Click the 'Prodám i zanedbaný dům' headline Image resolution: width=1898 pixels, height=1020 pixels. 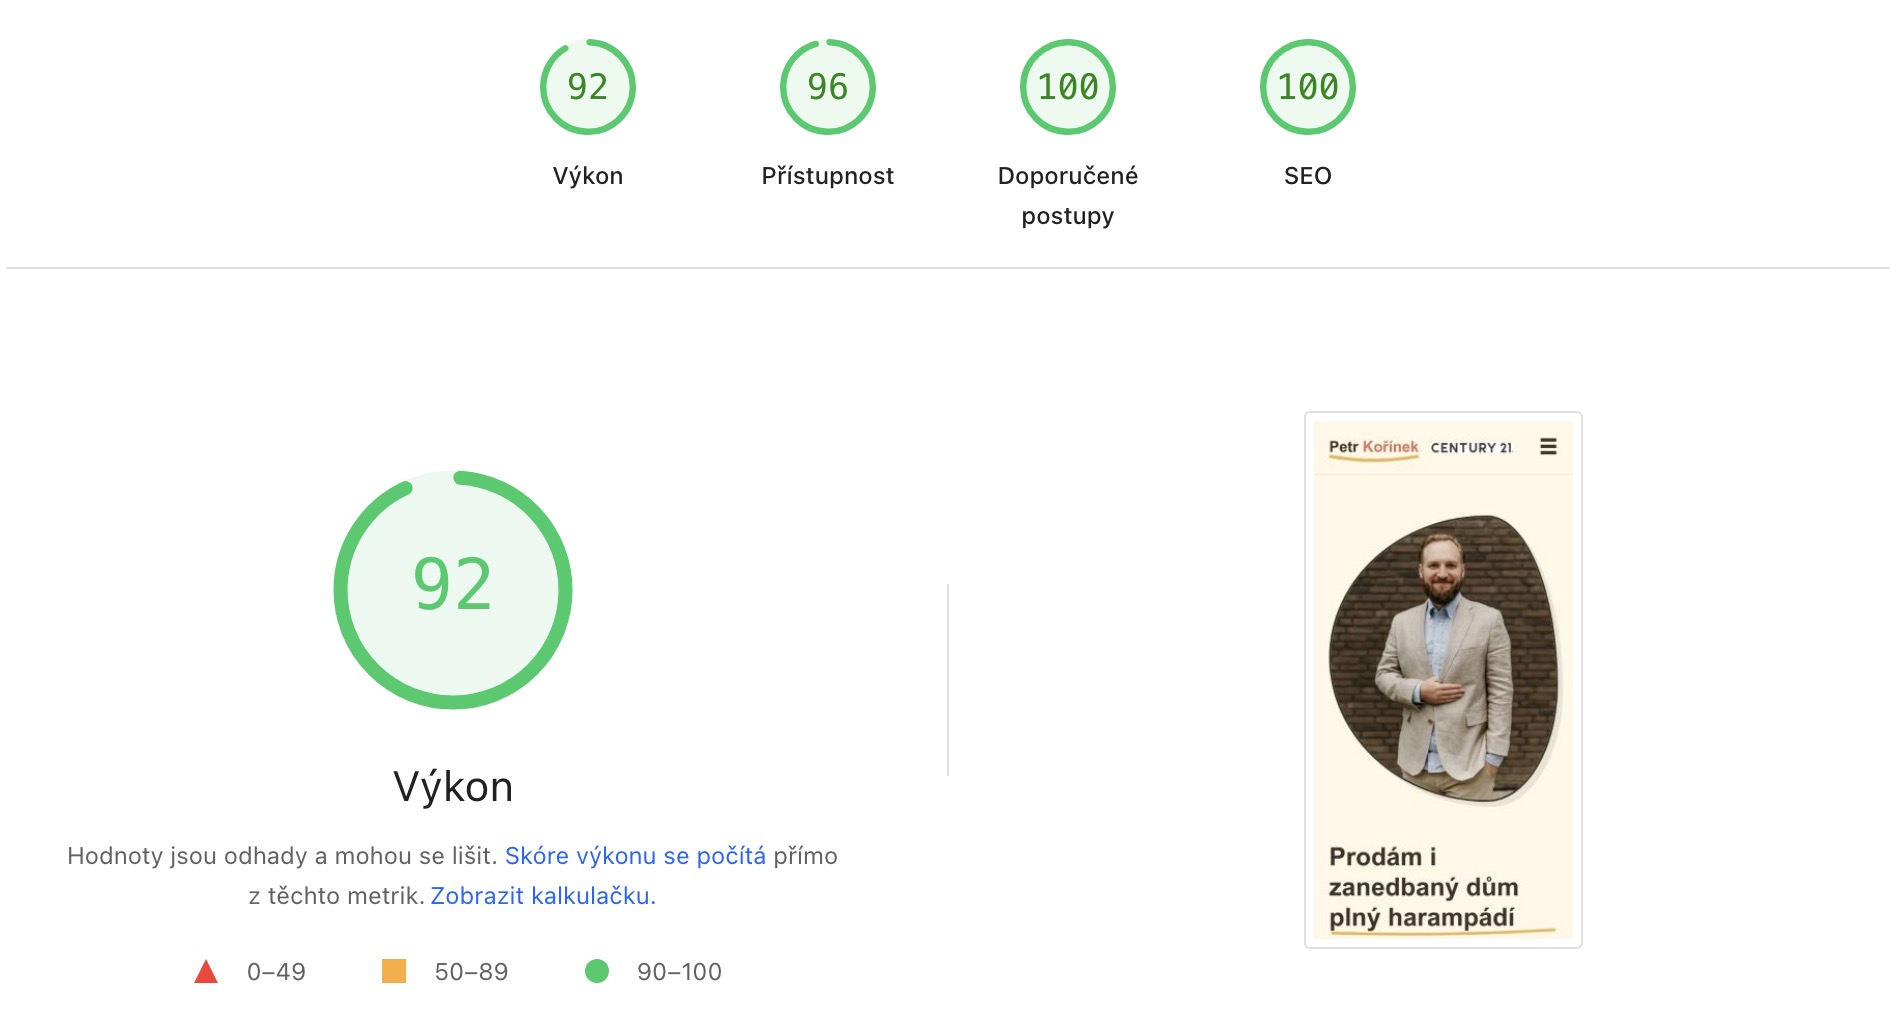[x=1423, y=887]
